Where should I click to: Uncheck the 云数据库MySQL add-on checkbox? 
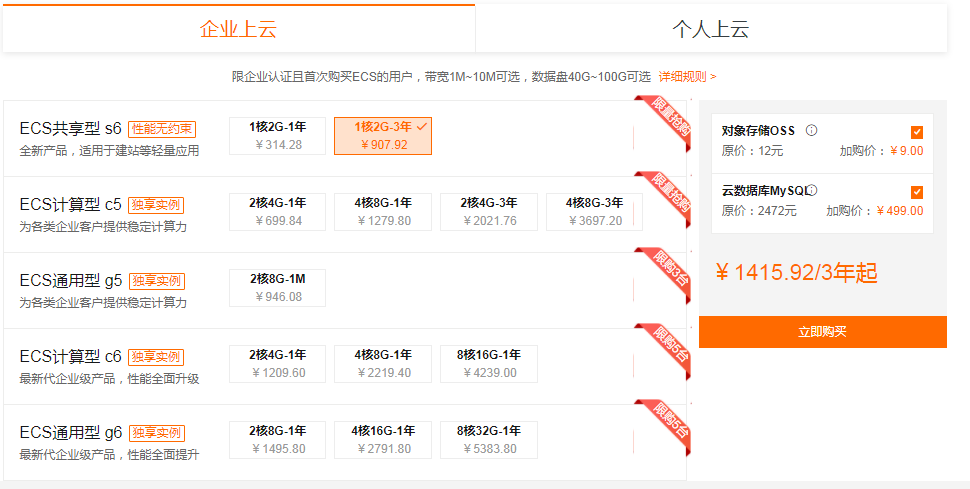pyautogui.click(x=917, y=192)
